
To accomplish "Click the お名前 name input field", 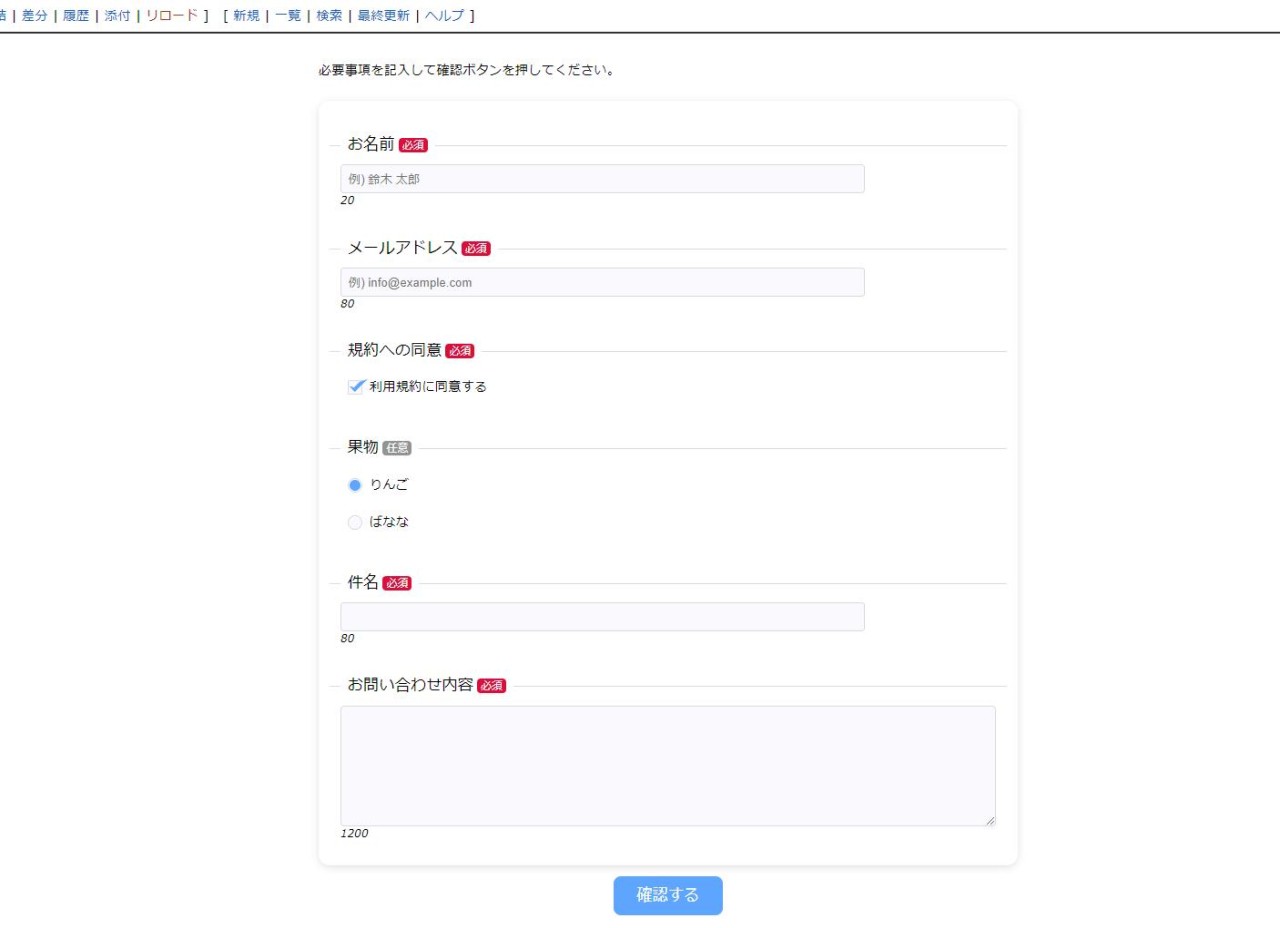I will [x=602, y=179].
